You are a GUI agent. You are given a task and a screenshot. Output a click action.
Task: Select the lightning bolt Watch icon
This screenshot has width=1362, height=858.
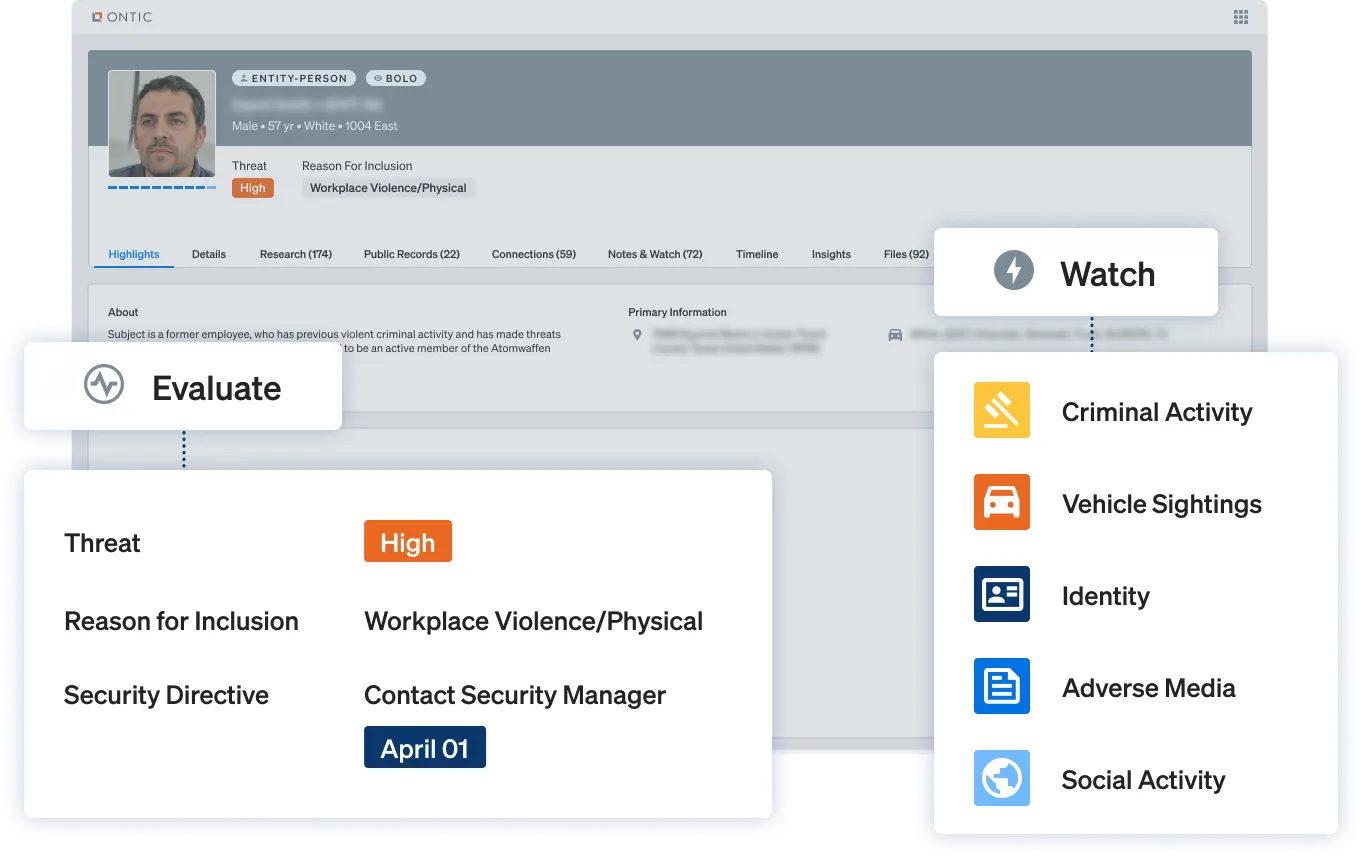point(1013,271)
